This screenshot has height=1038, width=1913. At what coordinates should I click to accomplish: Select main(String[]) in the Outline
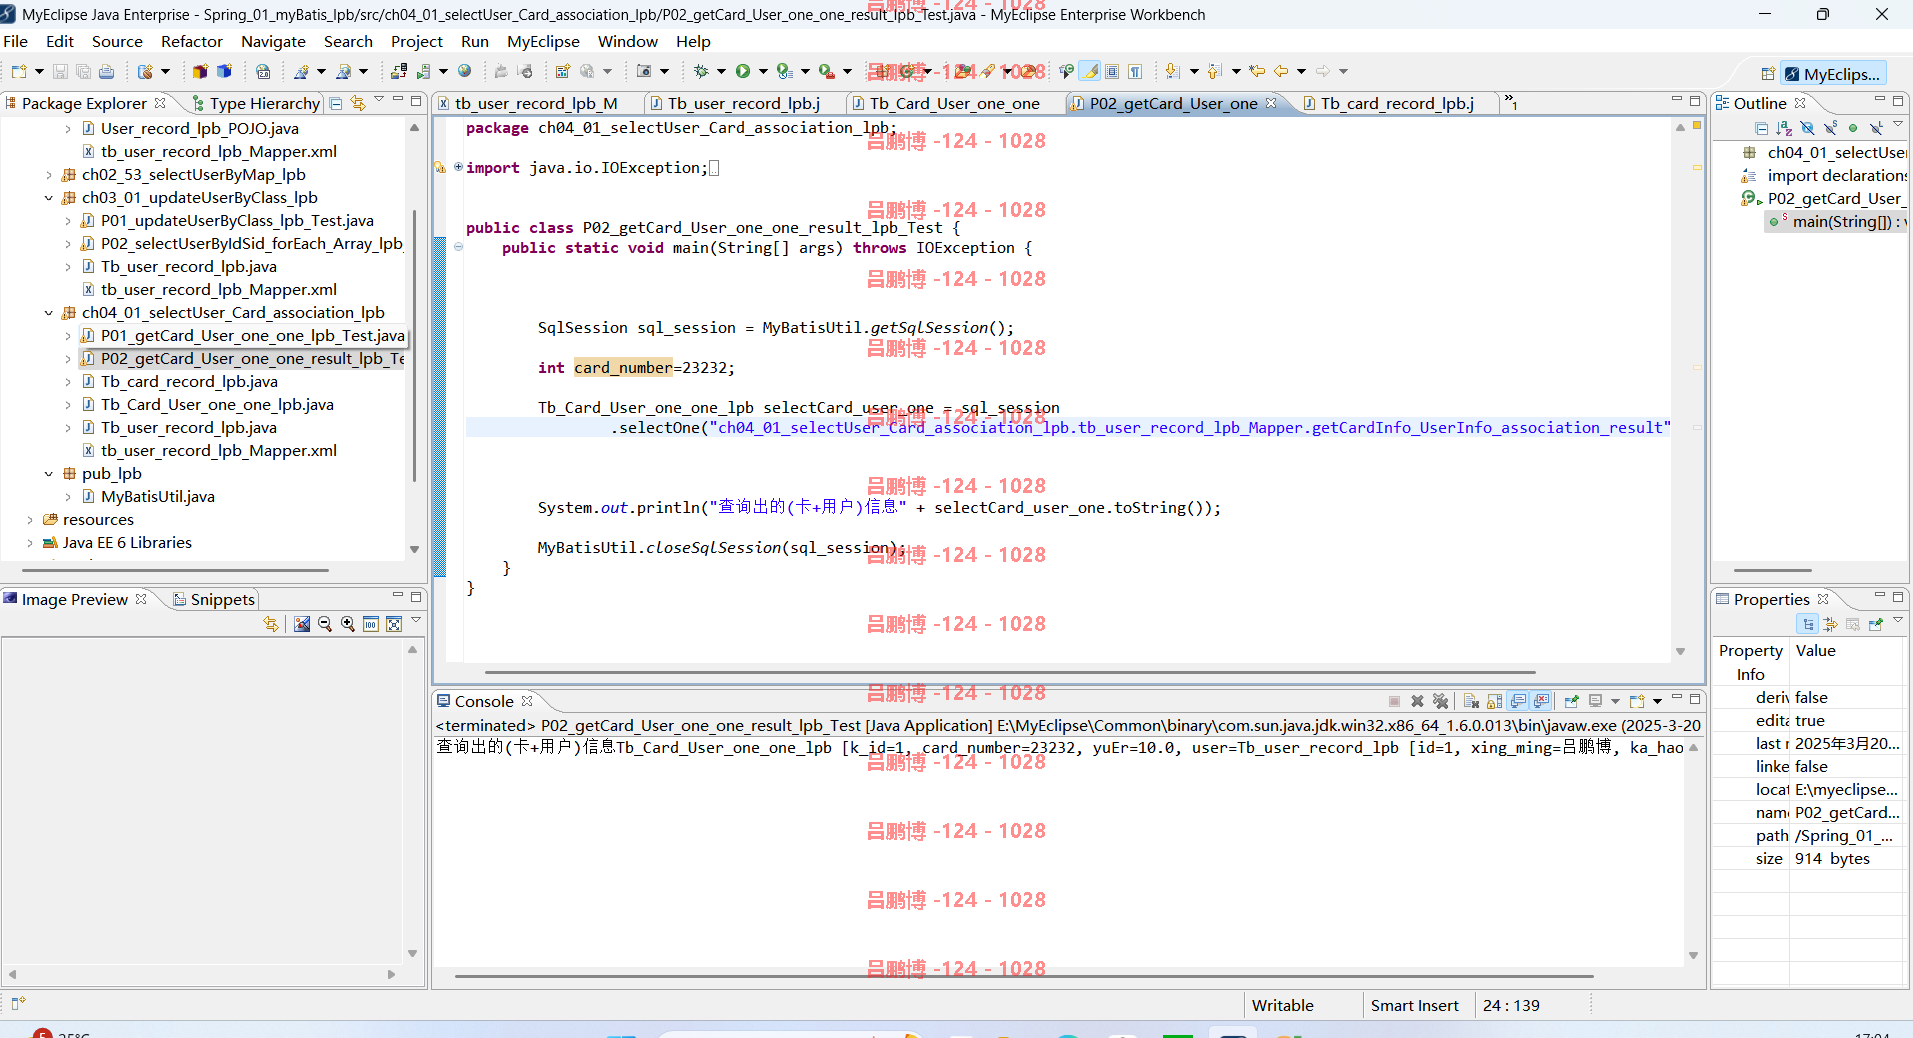1838,222
